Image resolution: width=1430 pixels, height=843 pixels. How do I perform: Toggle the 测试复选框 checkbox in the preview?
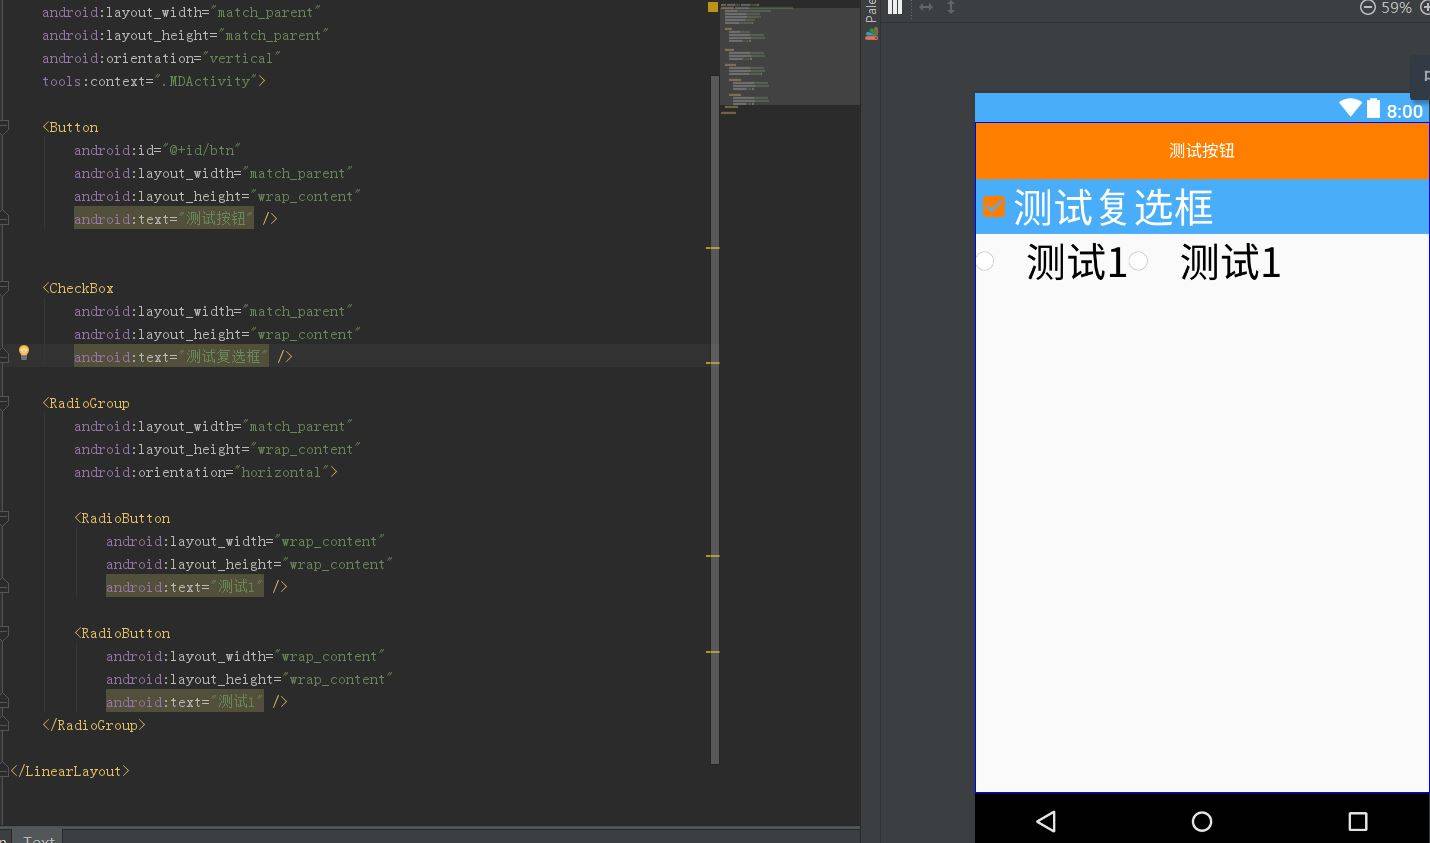[x=994, y=207]
